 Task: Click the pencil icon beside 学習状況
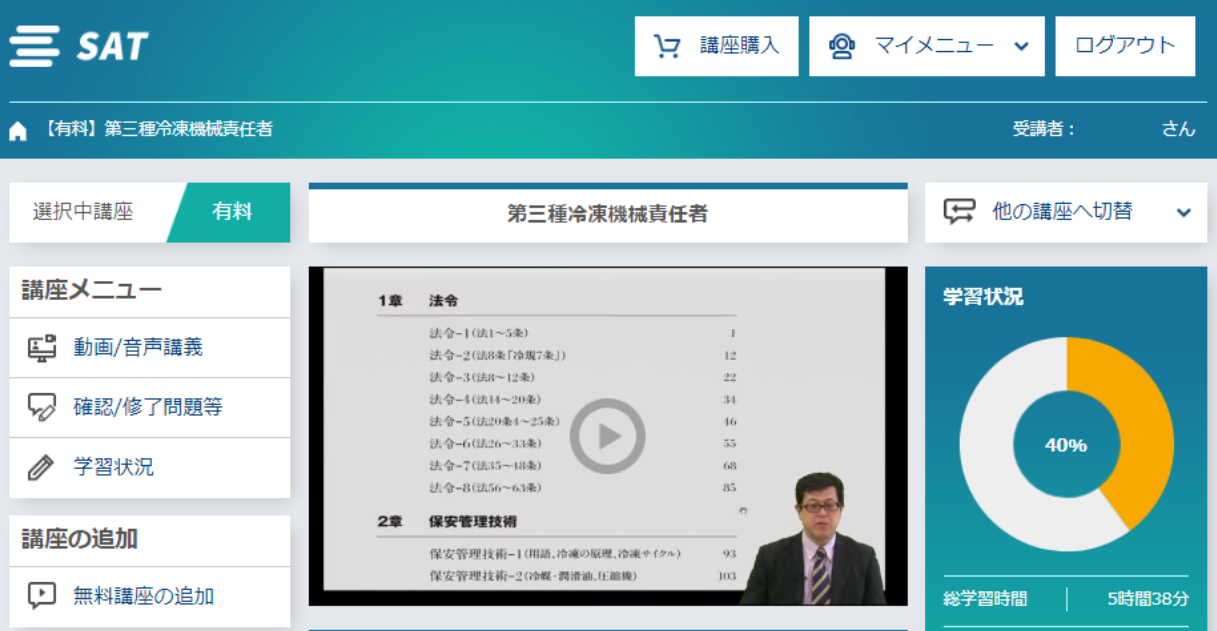[41, 467]
